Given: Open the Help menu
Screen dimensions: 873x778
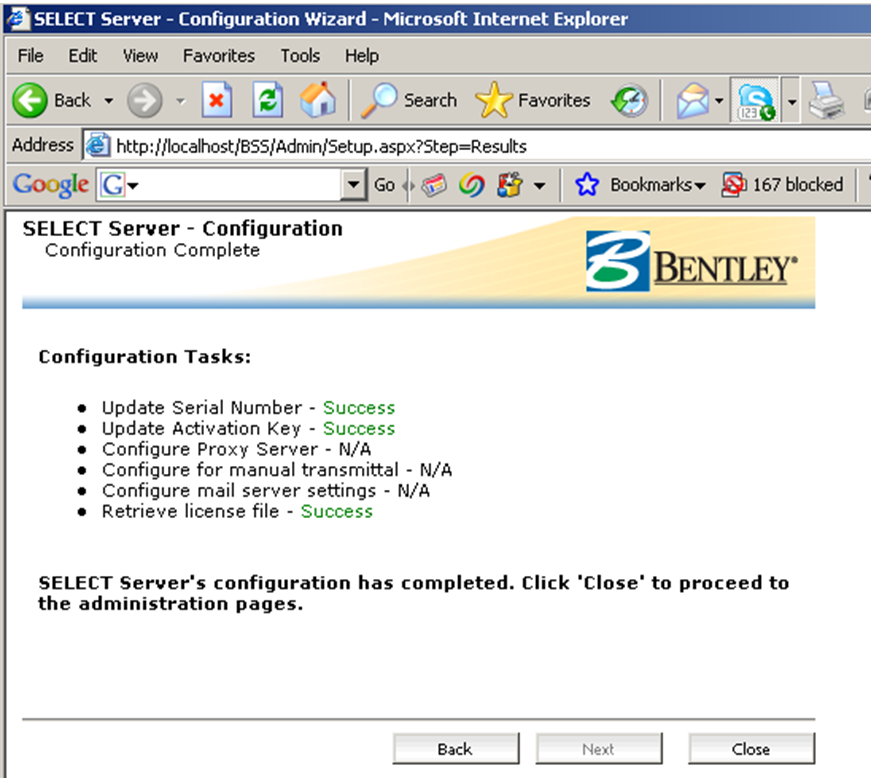Looking at the screenshot, I should [362, 56].
